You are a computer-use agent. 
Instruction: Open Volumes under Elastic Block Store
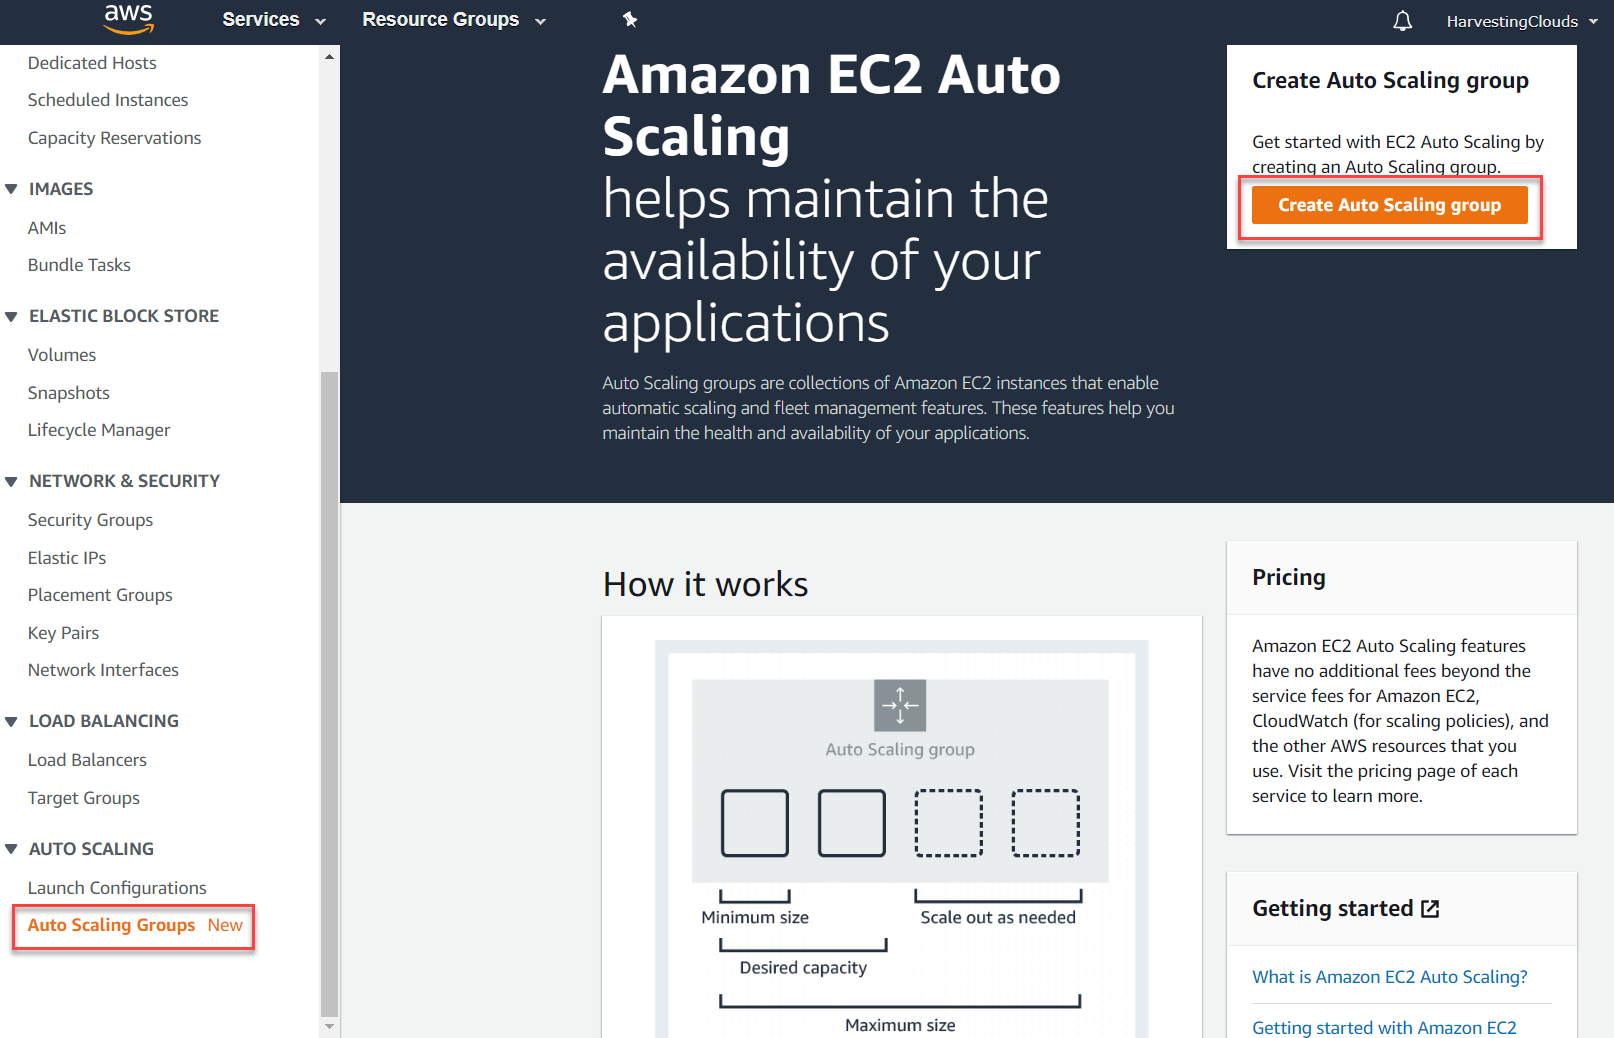pyautogui.click(x=62, y=355)
